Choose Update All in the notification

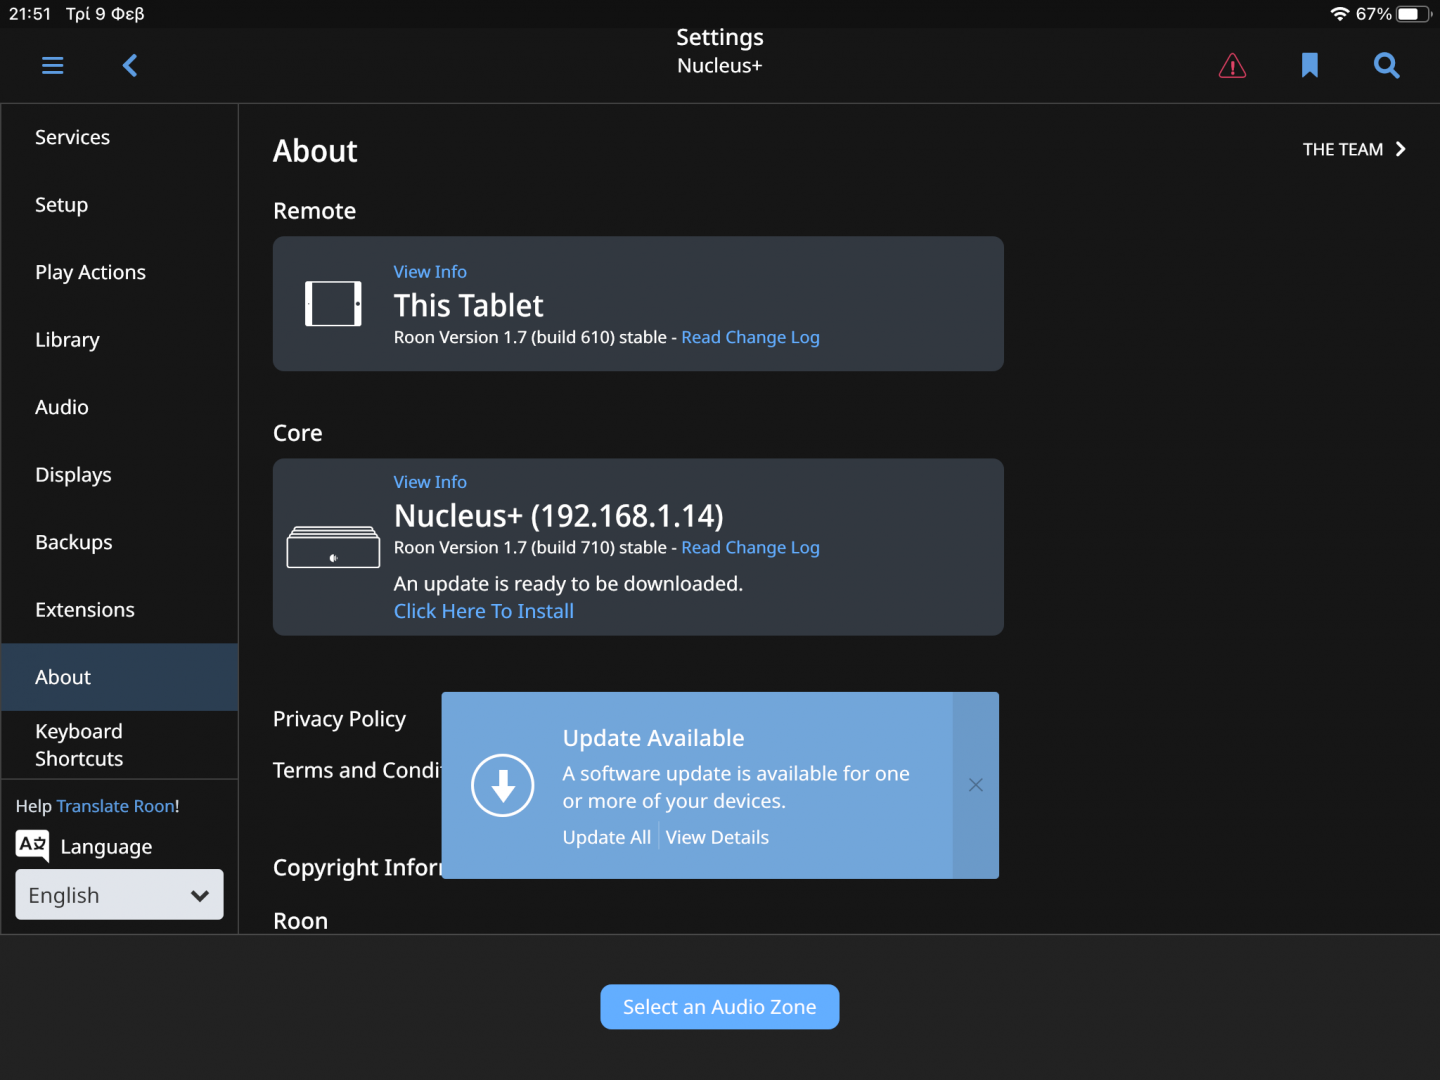click(606, 838)
